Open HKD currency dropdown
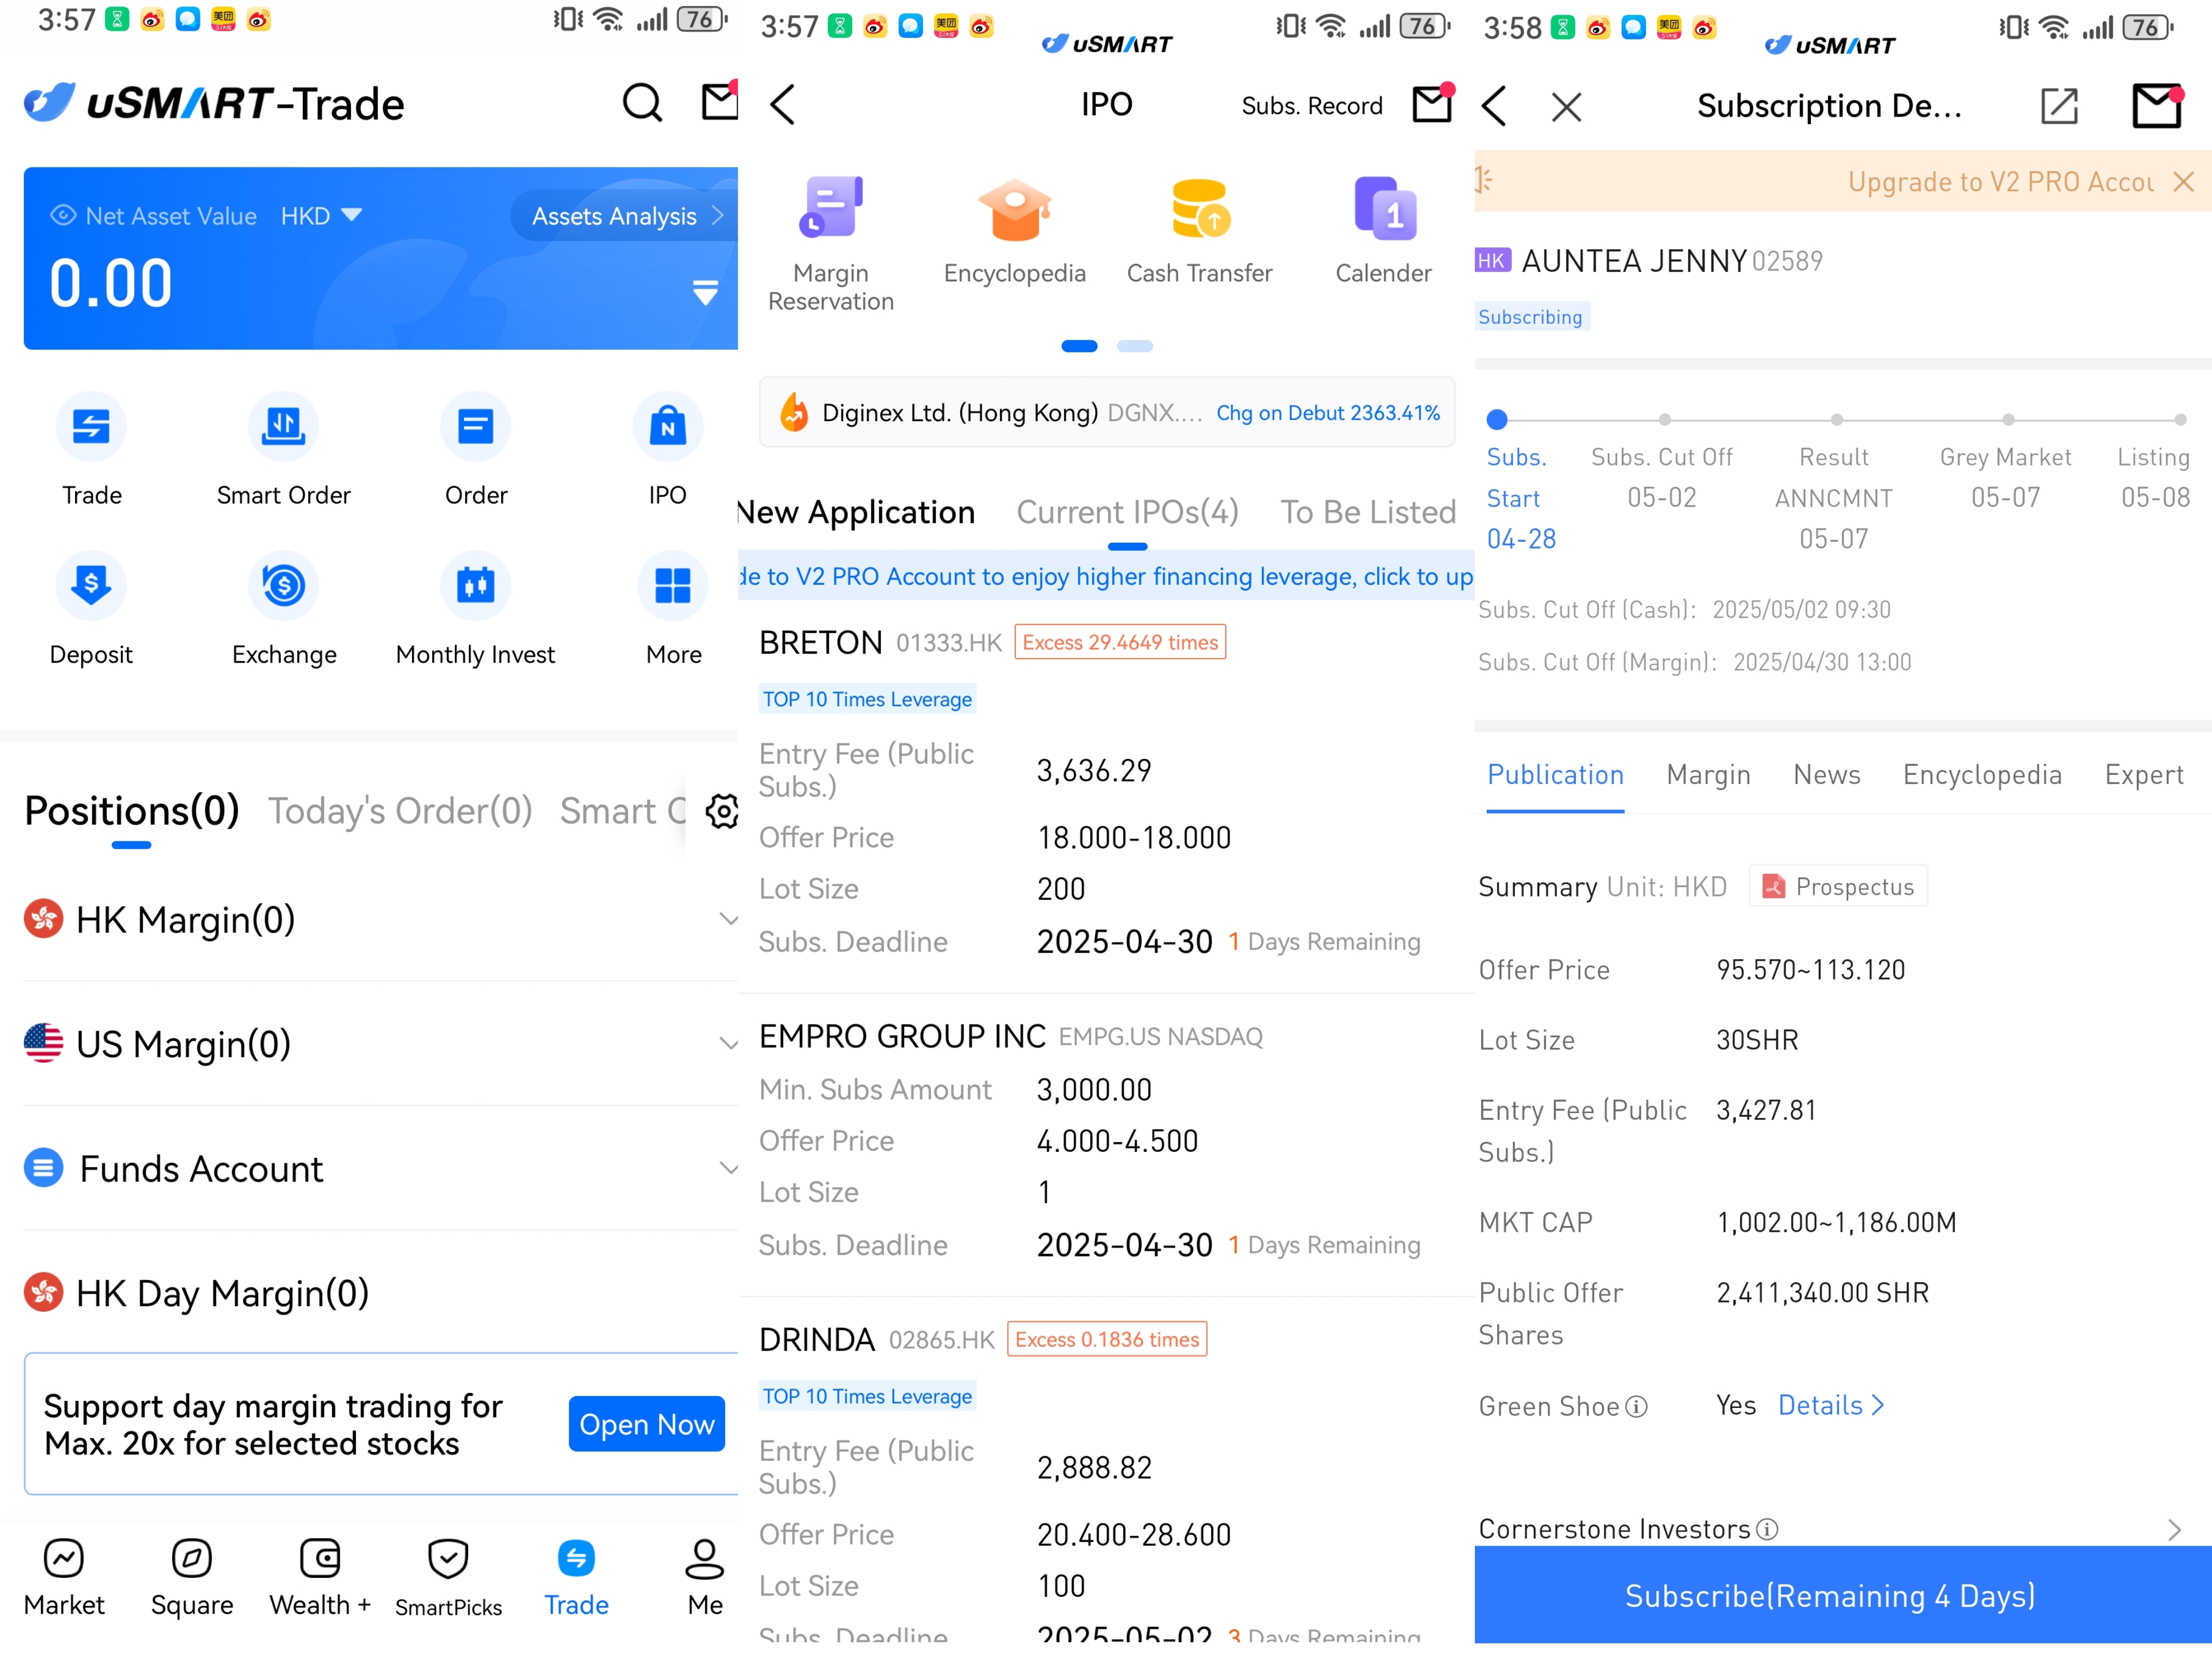Image resolution: width=2212 pixels, height=1659 pixels. [x=321, y=215]
